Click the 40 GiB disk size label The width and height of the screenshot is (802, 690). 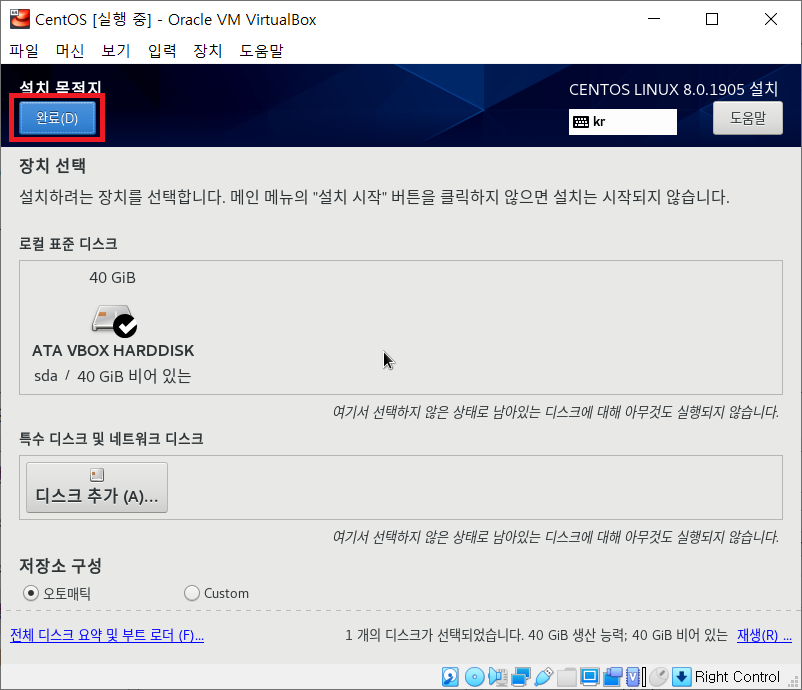113,277
